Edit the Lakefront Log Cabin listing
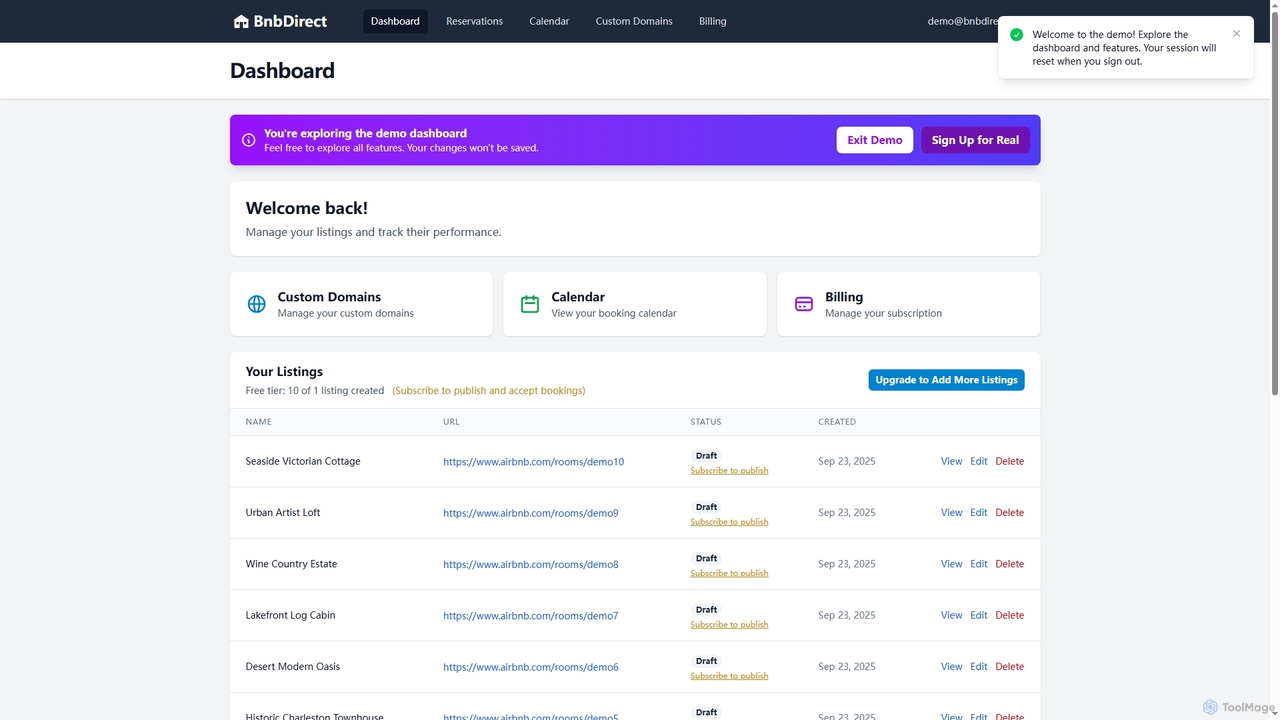 [x=978, y=615]
